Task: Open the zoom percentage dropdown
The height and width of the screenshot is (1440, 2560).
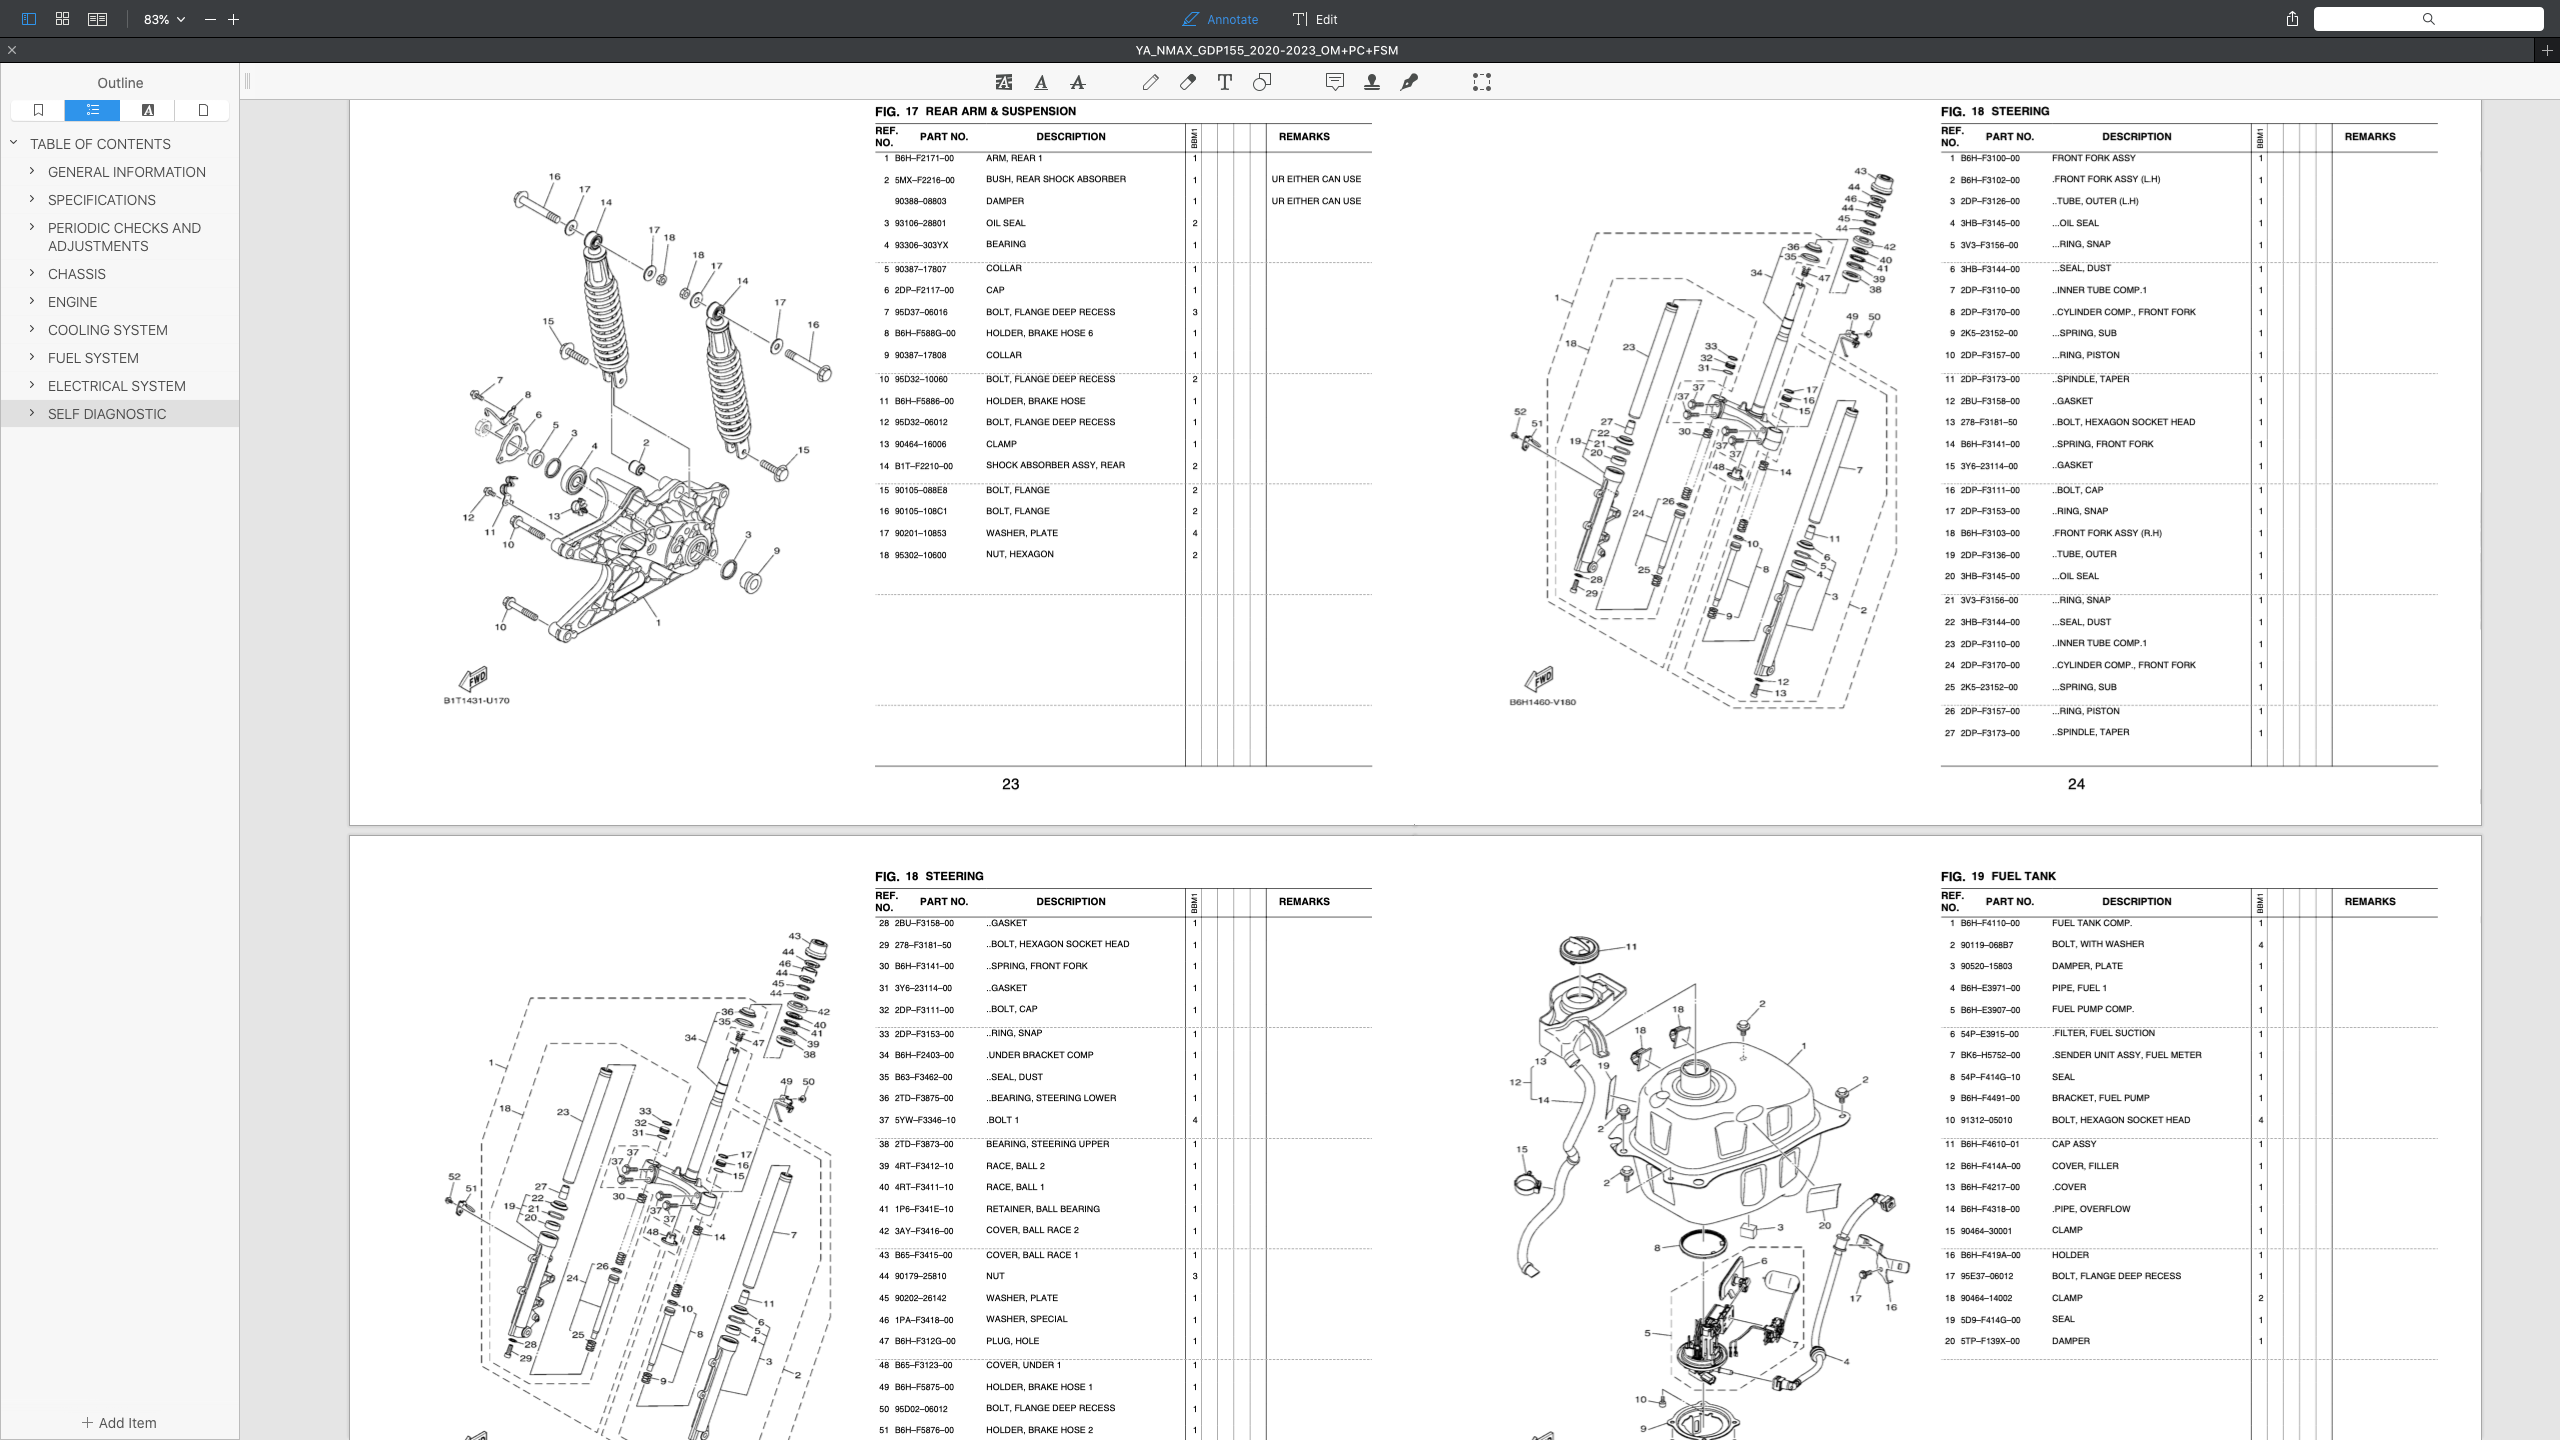Action: (x=163, y=19)
